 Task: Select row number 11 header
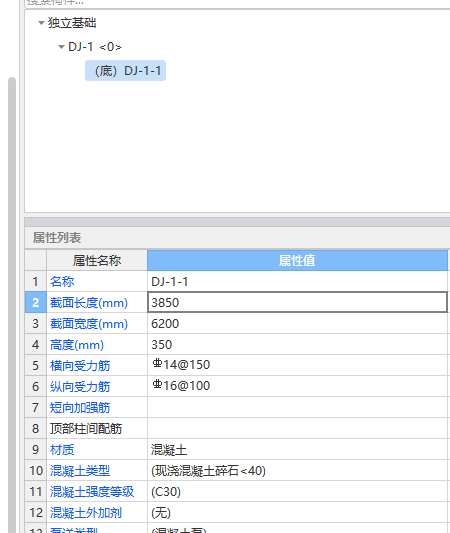tap(36, 492)
